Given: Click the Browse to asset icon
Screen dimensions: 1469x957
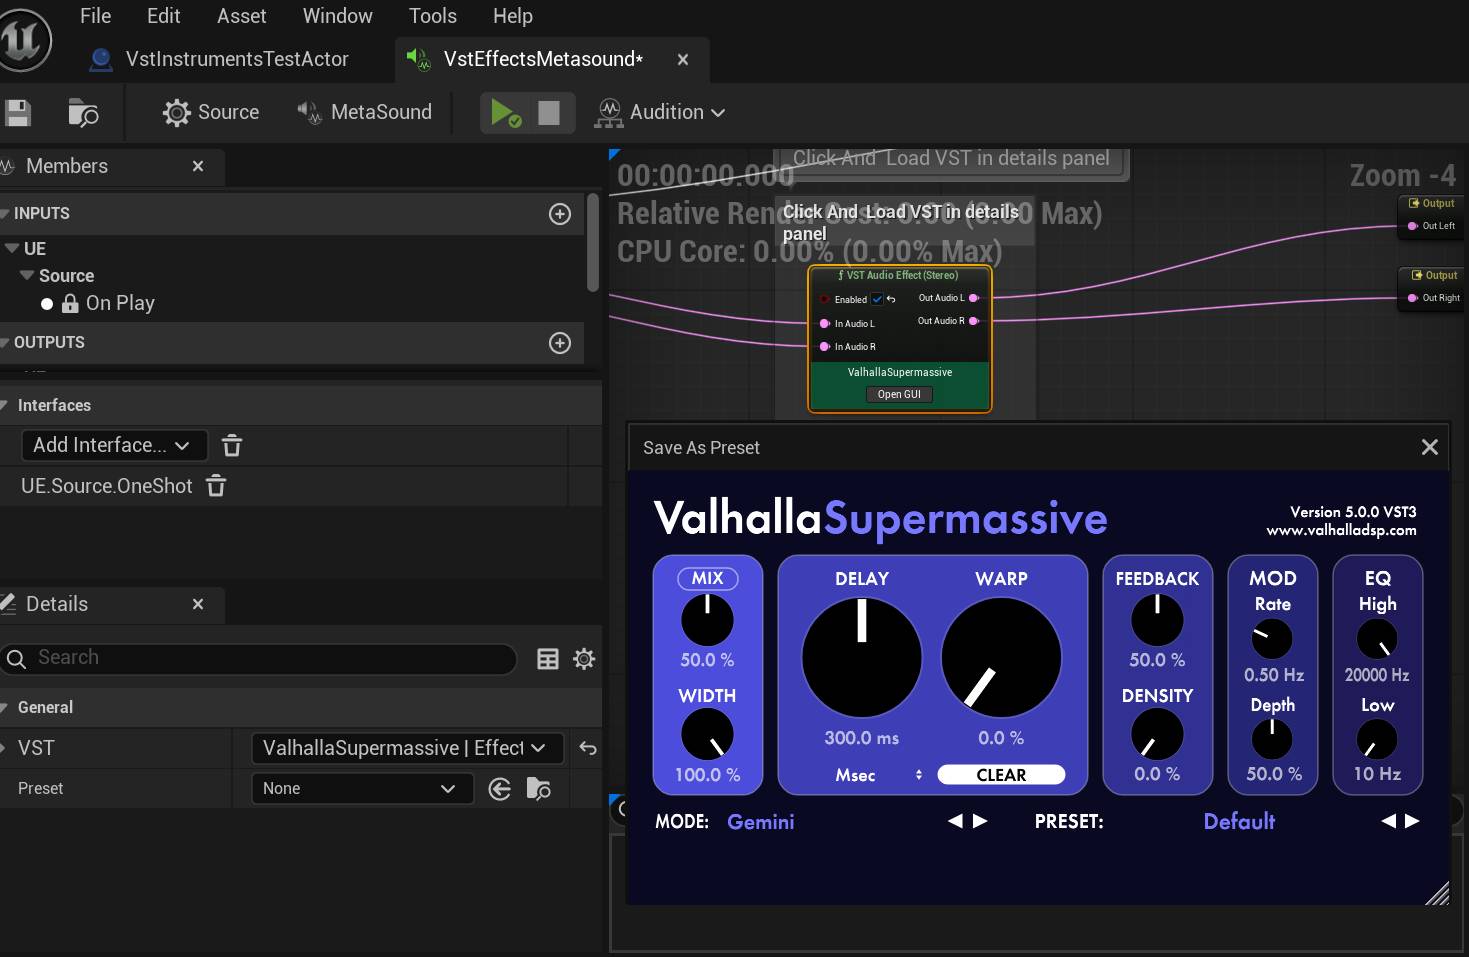Looking at the screenshot, I should point(83,113).
